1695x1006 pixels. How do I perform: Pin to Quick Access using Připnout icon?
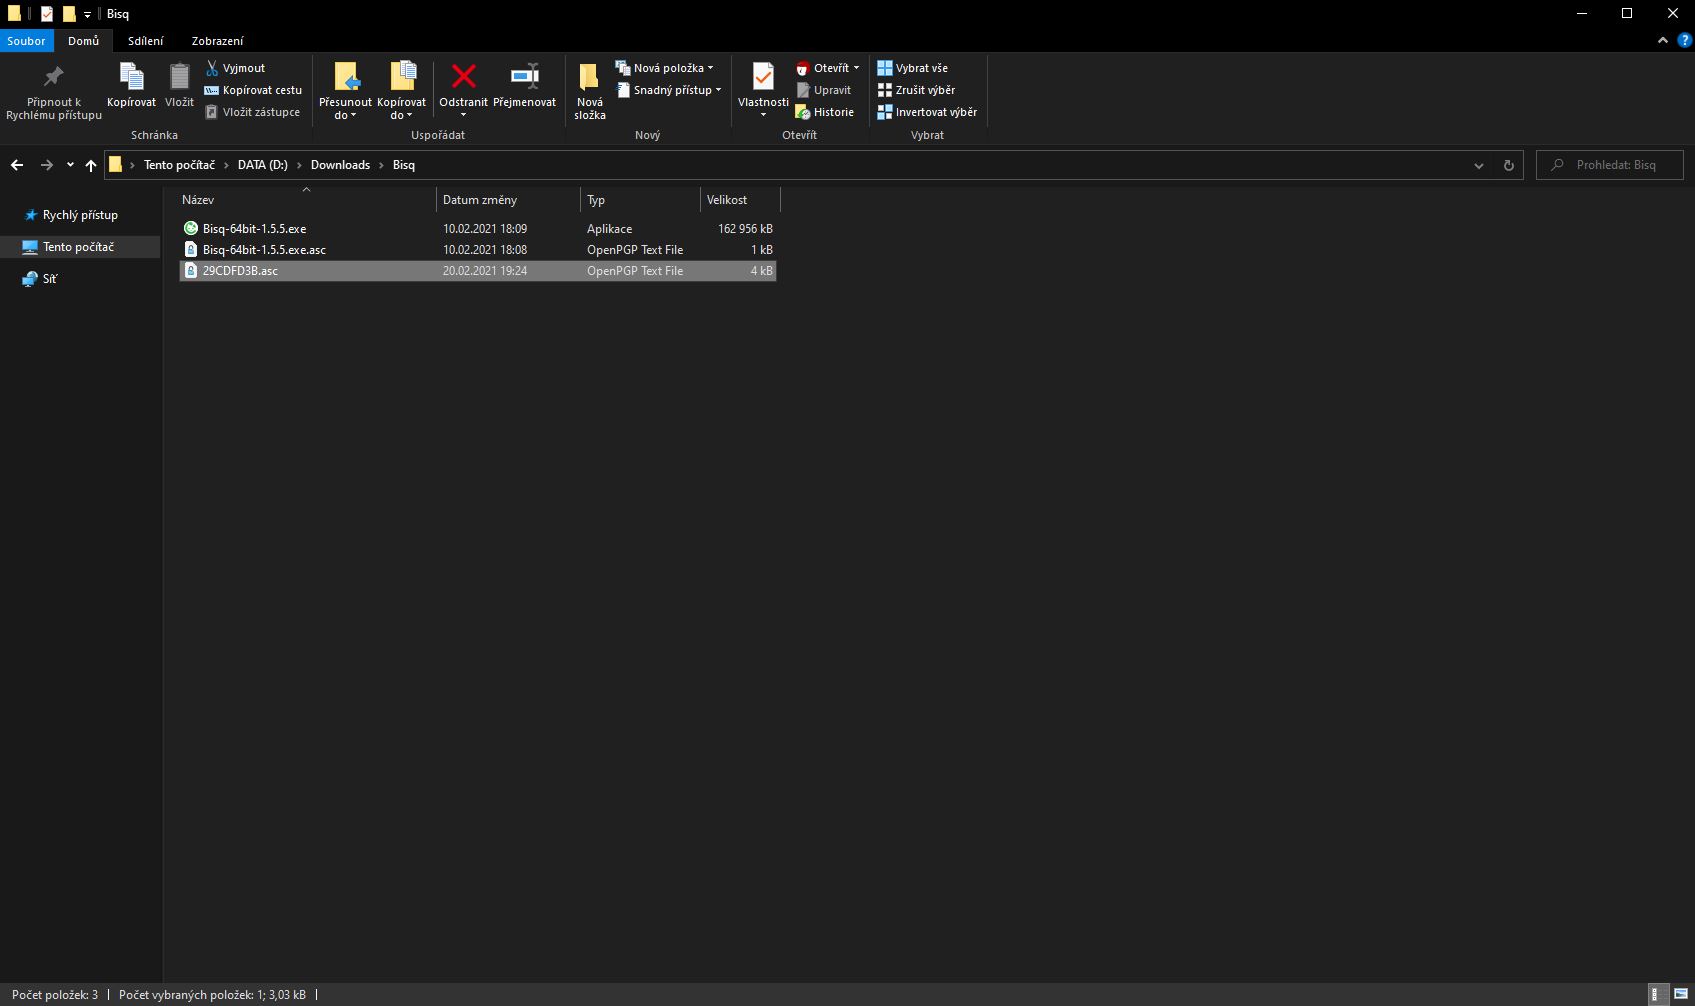(54, 77)
